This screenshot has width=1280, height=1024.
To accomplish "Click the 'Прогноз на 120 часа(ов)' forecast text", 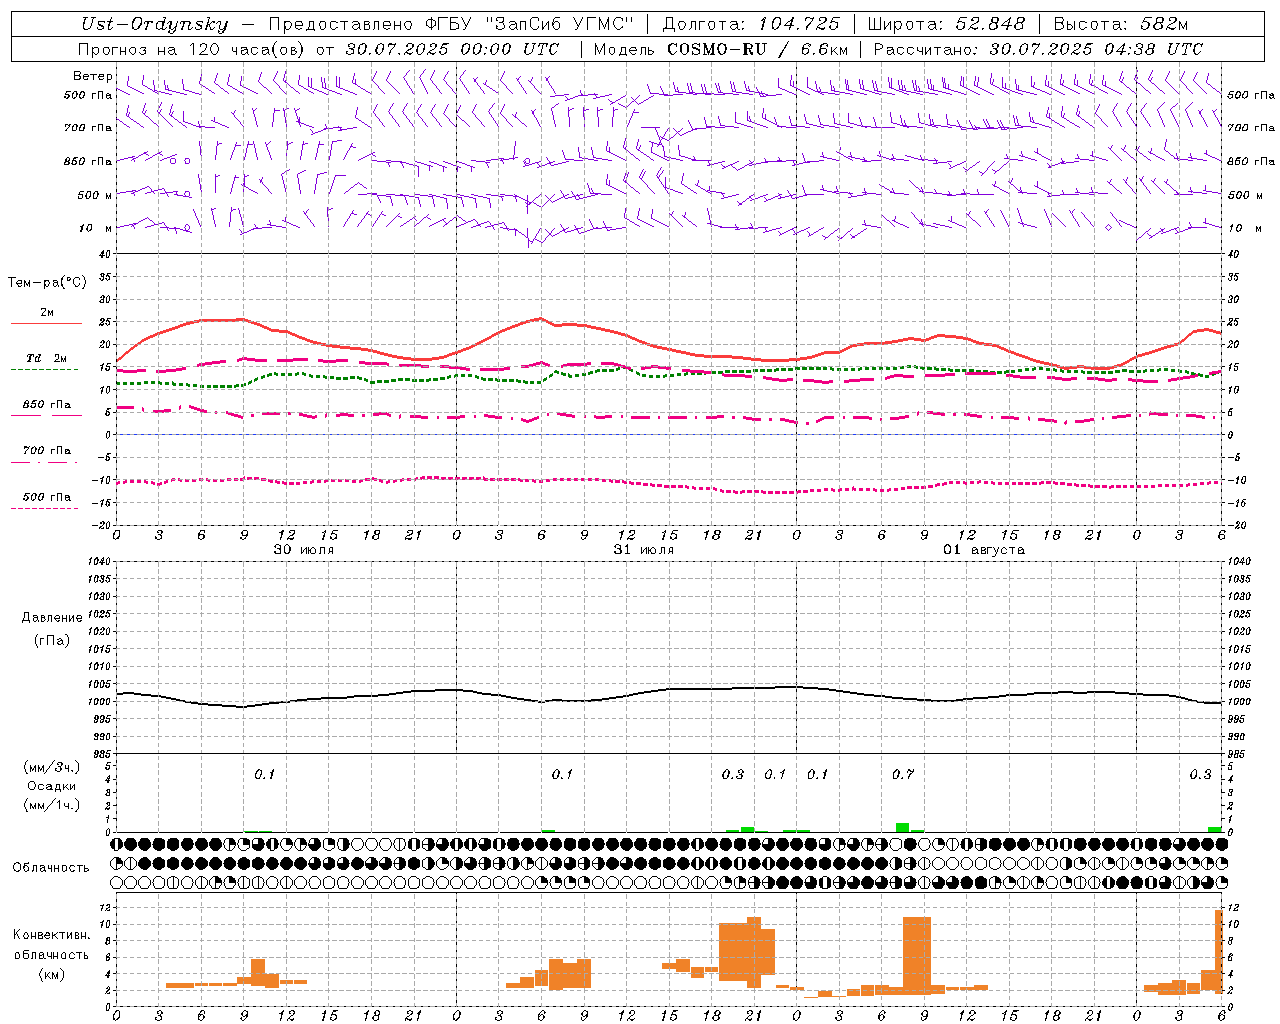I will (x=193, y=49).
